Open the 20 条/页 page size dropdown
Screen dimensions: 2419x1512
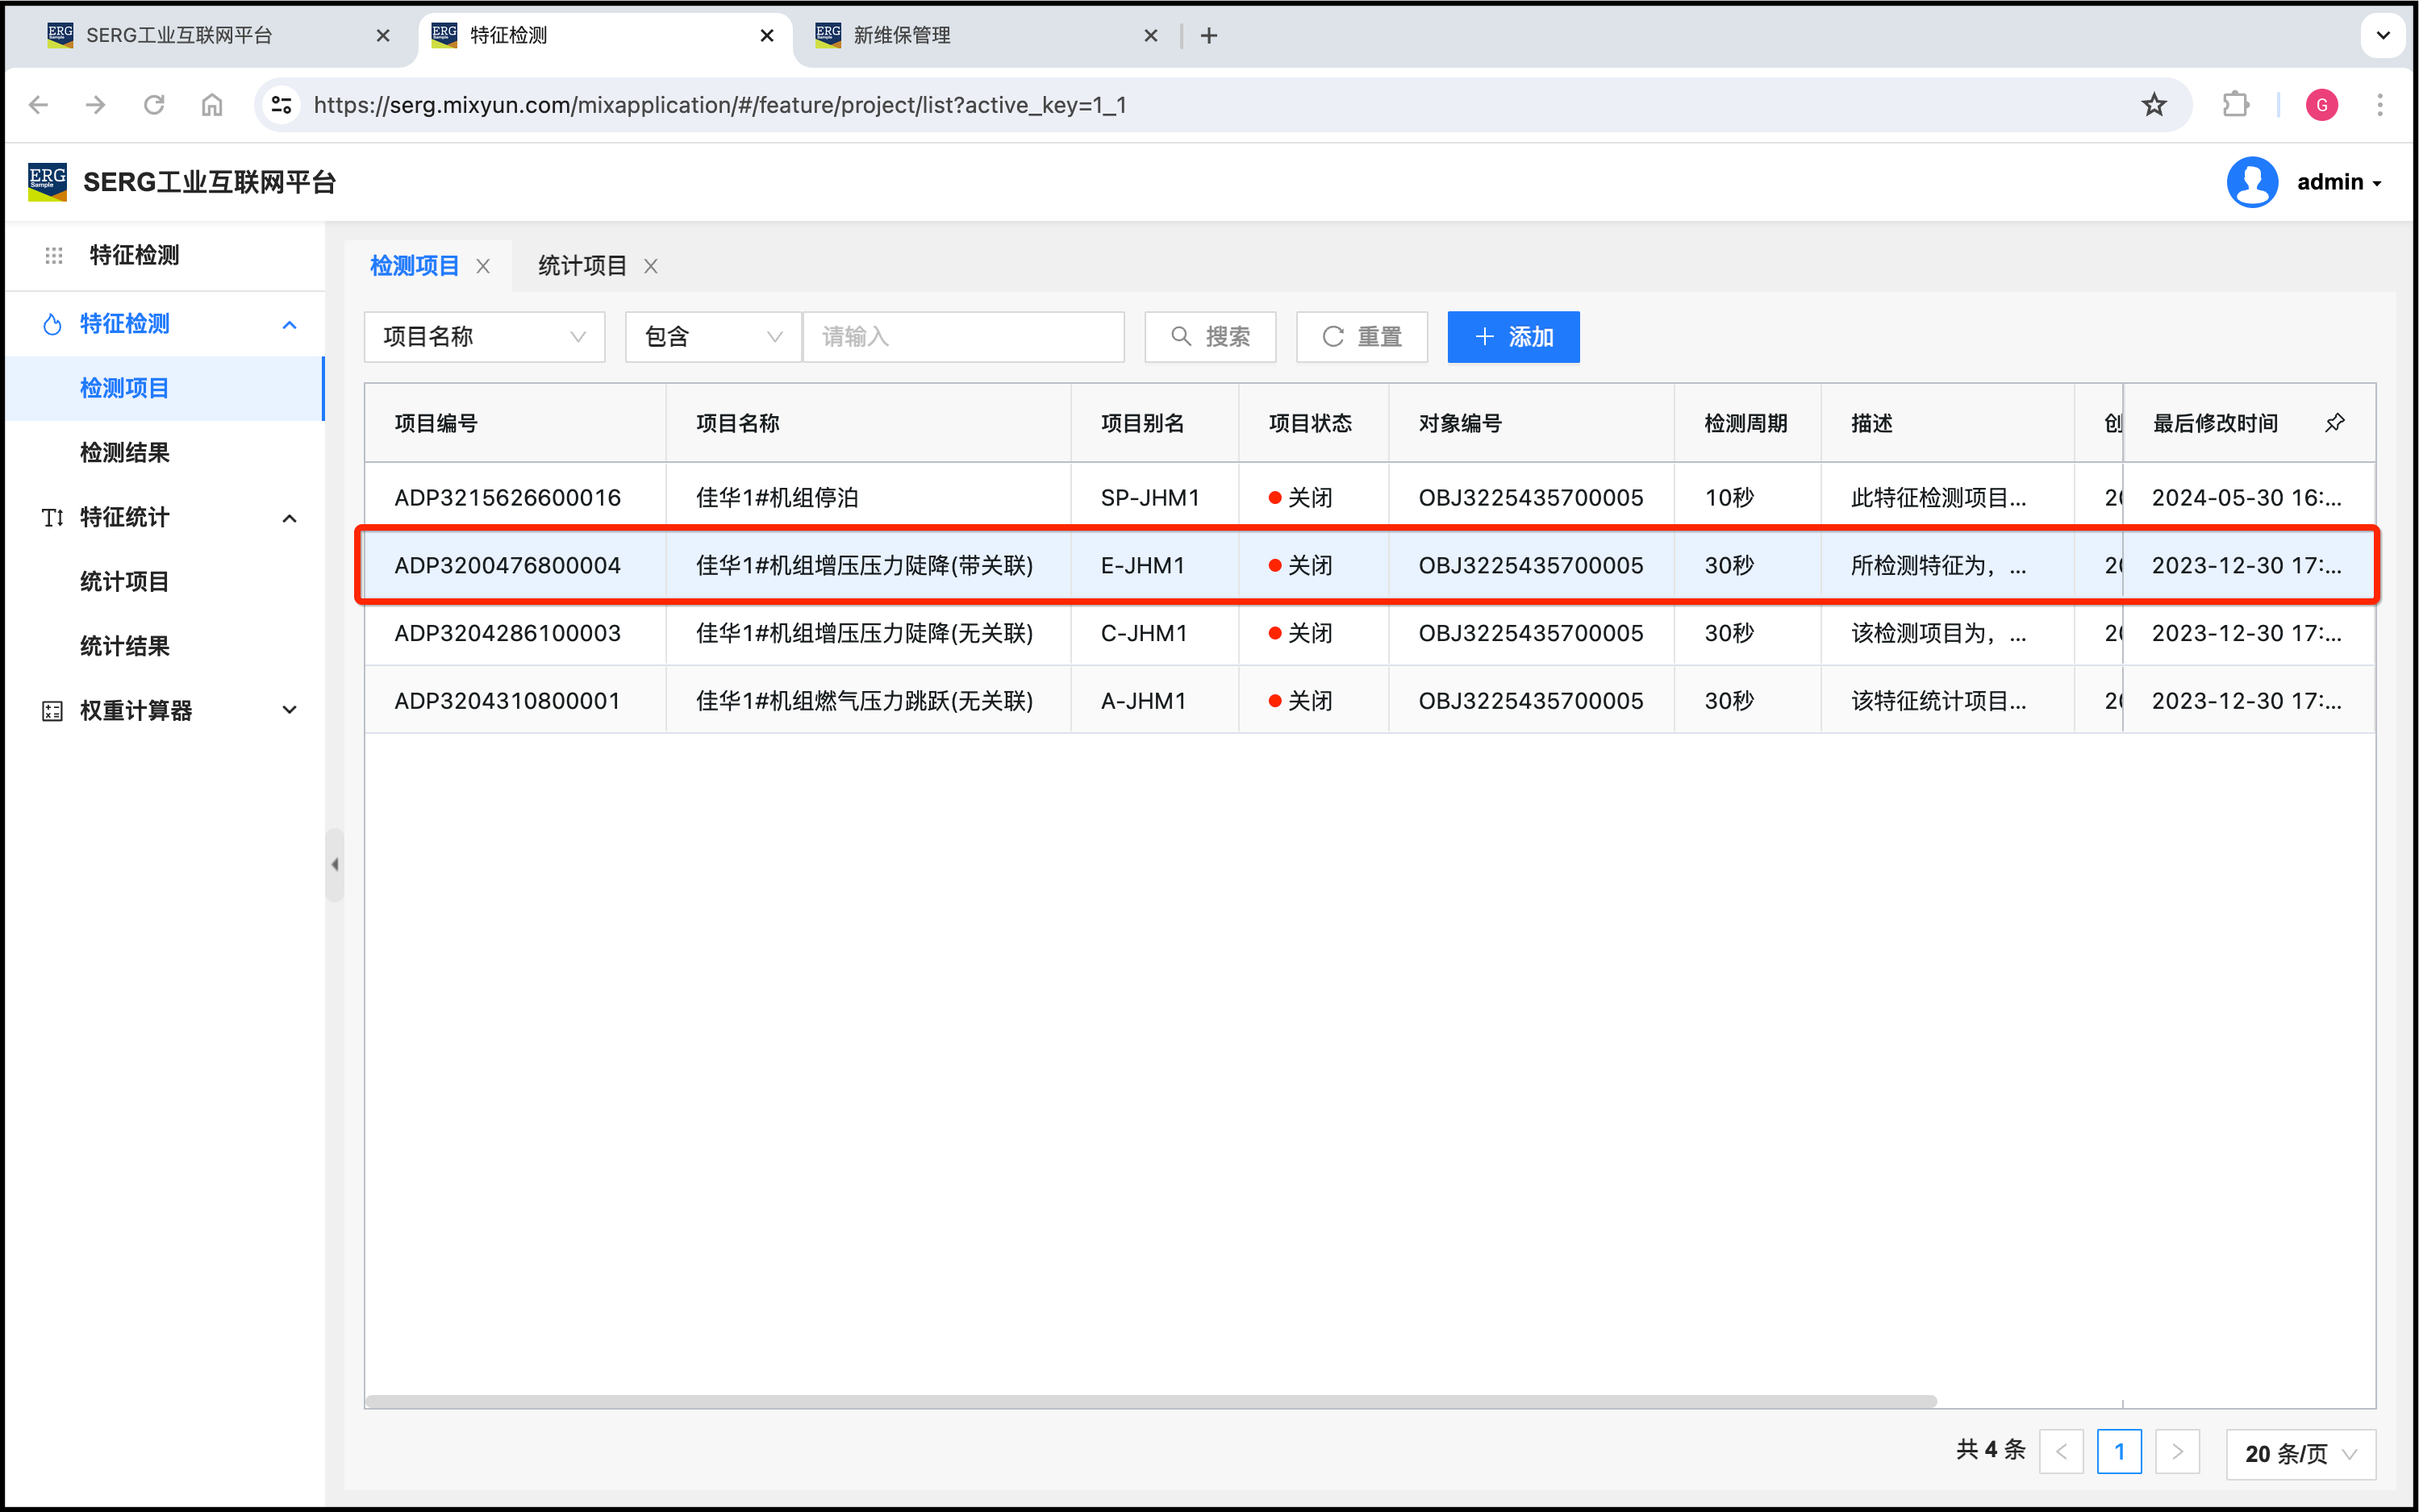coord(2300,1453)
